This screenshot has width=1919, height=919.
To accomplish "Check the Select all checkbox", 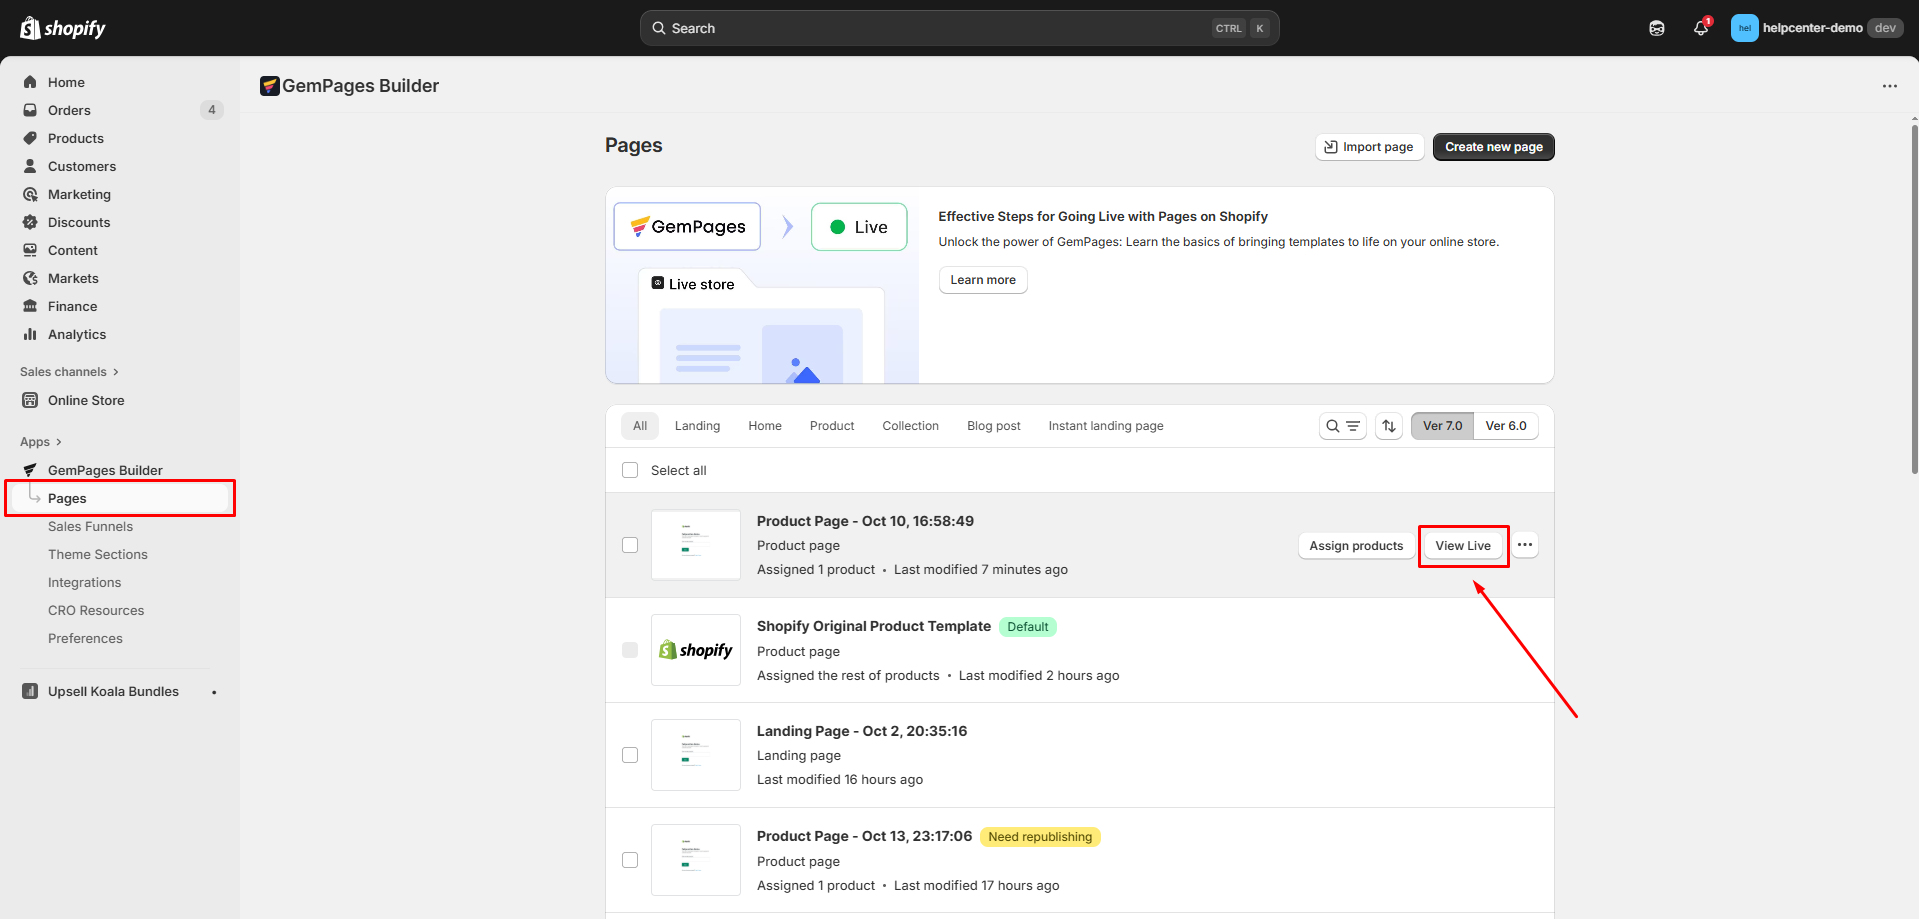I will 630,470.
